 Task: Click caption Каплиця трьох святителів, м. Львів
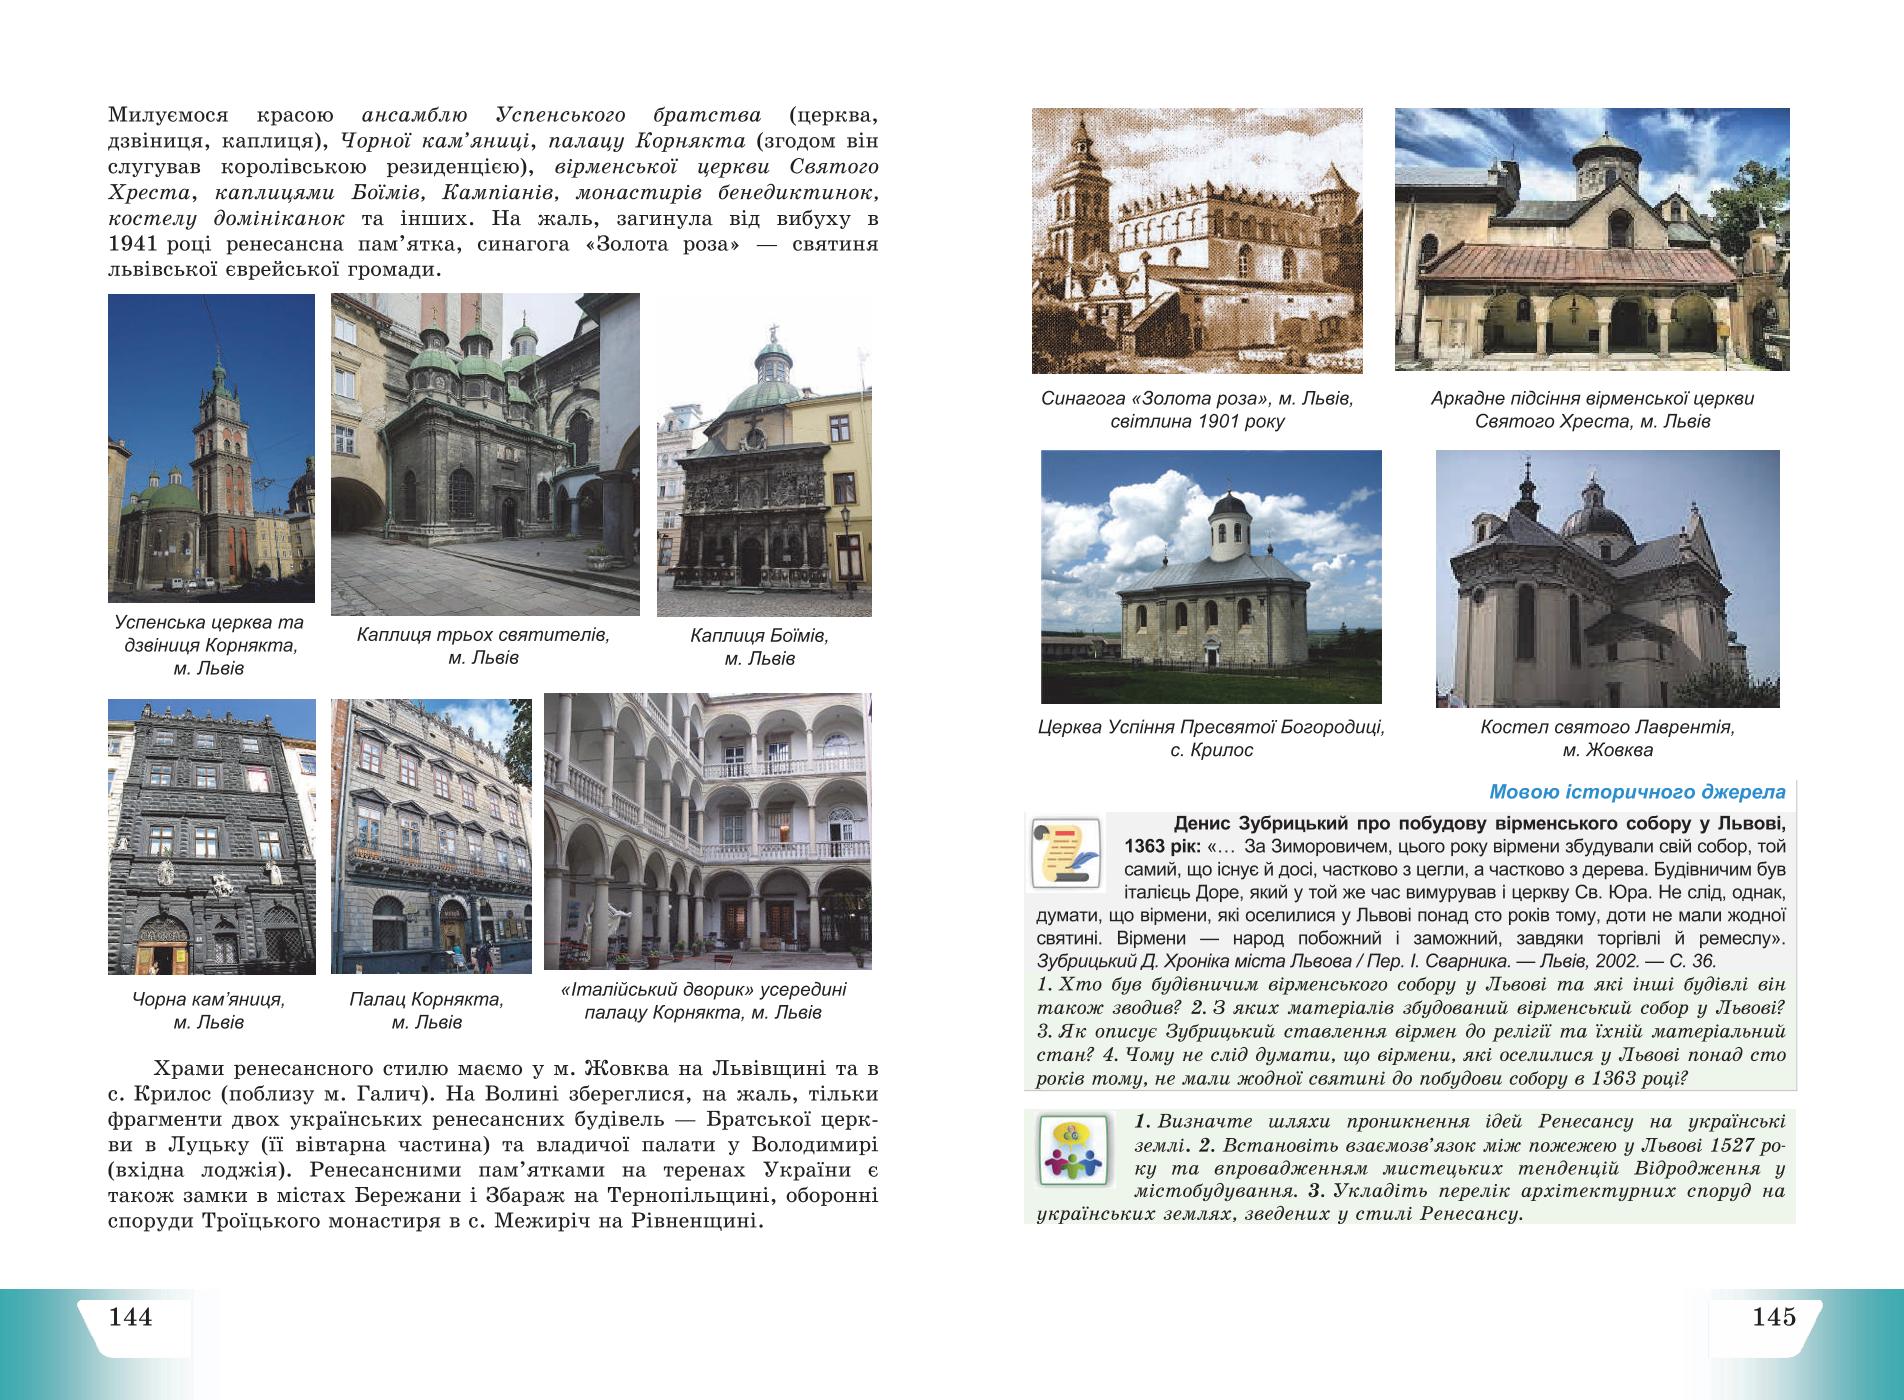pos(483,646)
